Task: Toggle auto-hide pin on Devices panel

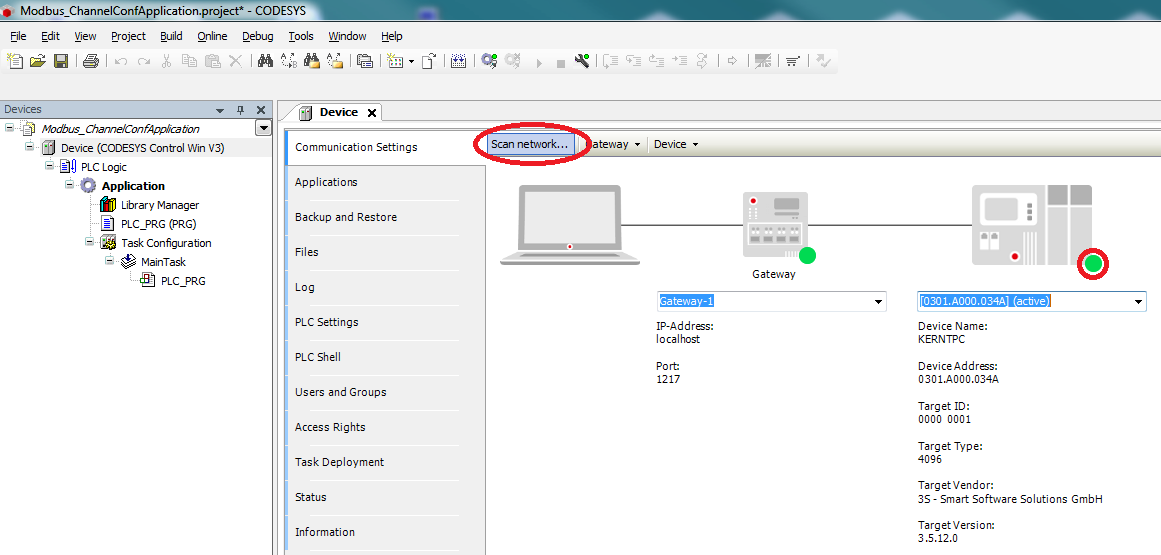Action: click(240, 110)
